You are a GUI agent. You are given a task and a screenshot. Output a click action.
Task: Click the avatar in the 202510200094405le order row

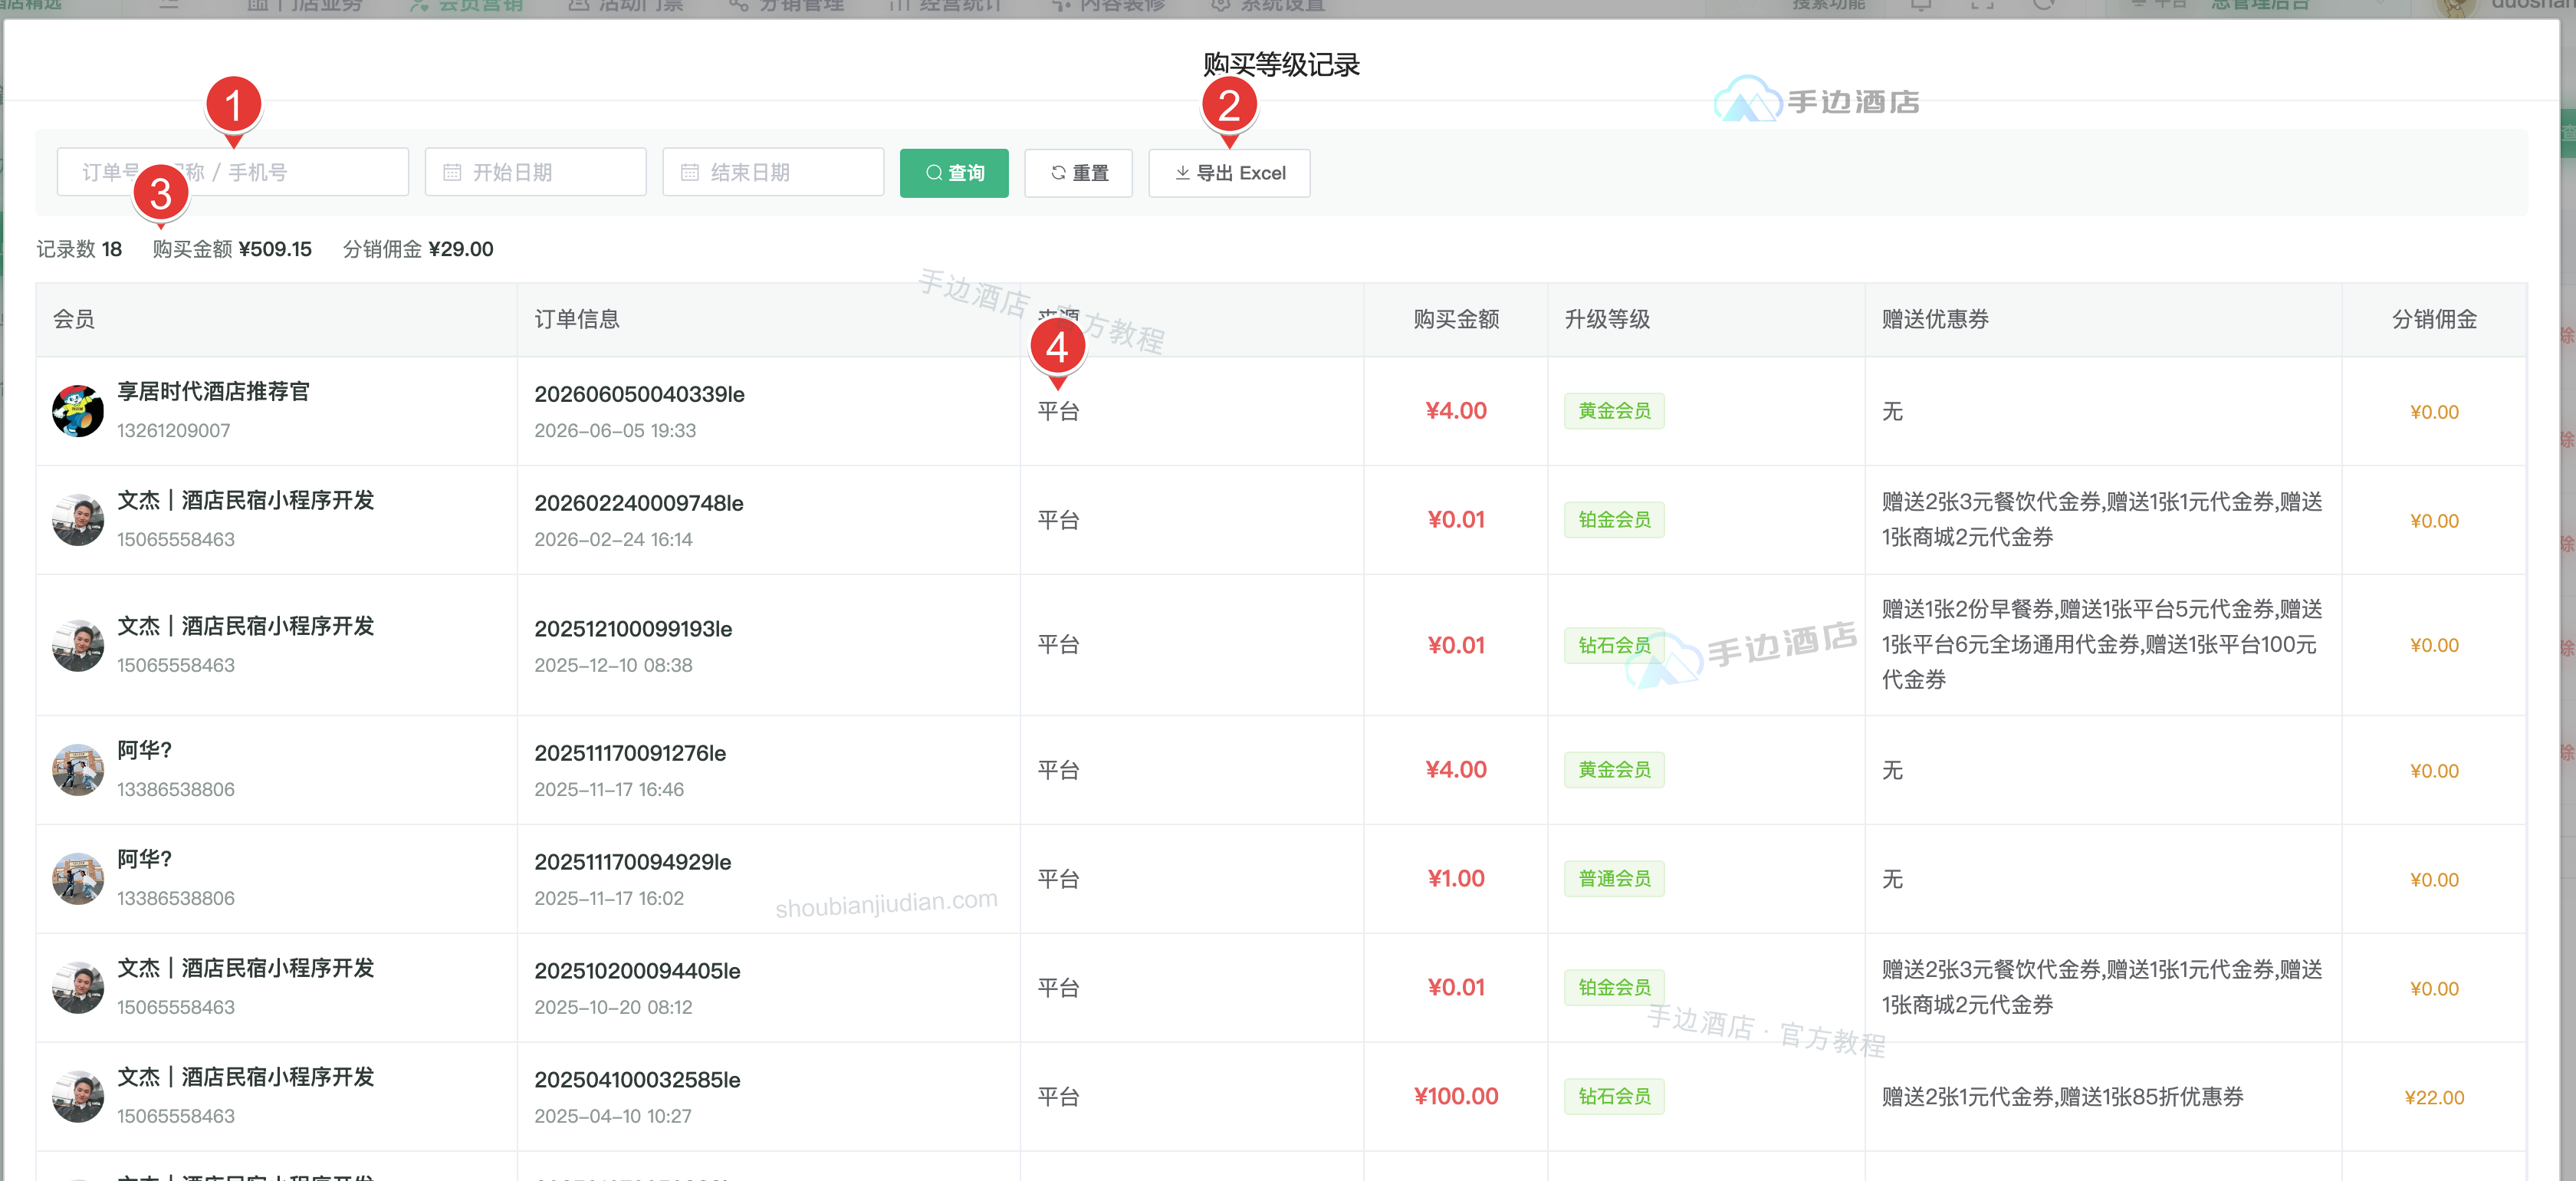[x=78, y=988]
